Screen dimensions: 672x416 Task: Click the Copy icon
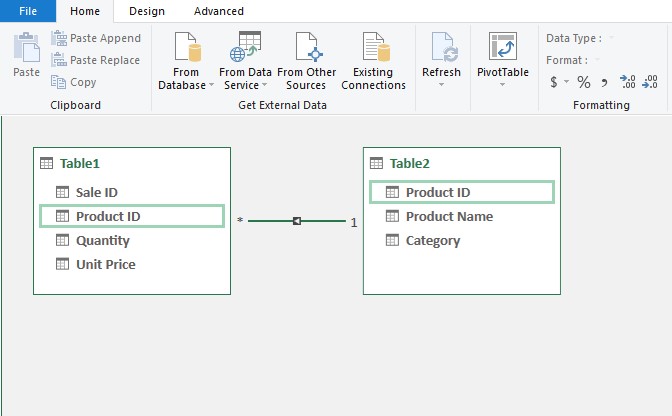[58, 82]
